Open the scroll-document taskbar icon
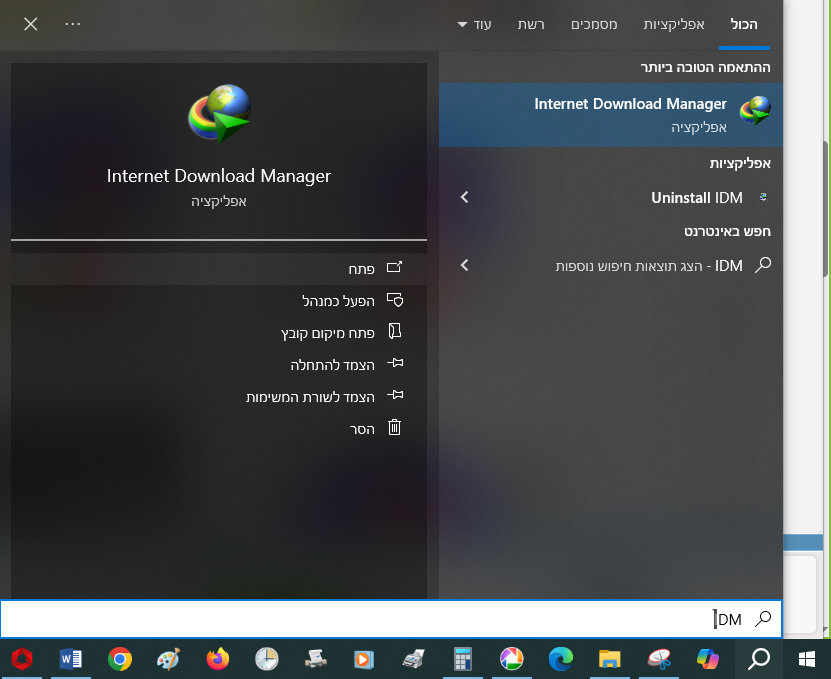The image size is (831, 679). pyautogui.click(x=316, y=659)
